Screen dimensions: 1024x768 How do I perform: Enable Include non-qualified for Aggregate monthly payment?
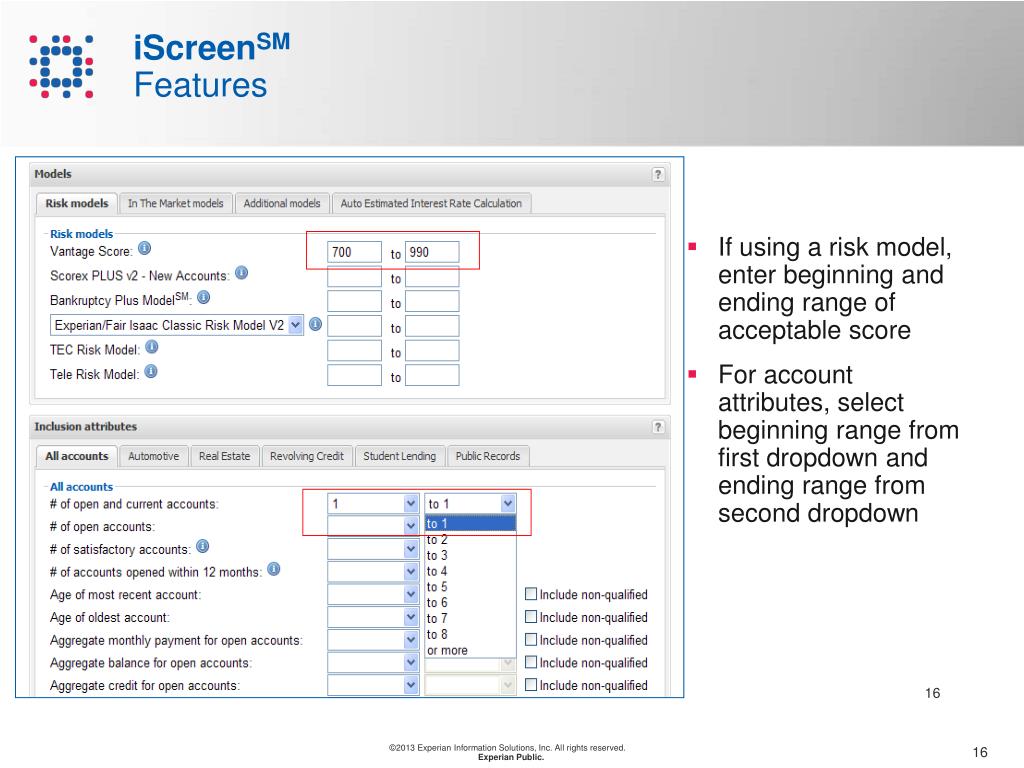tap(531, 640)
